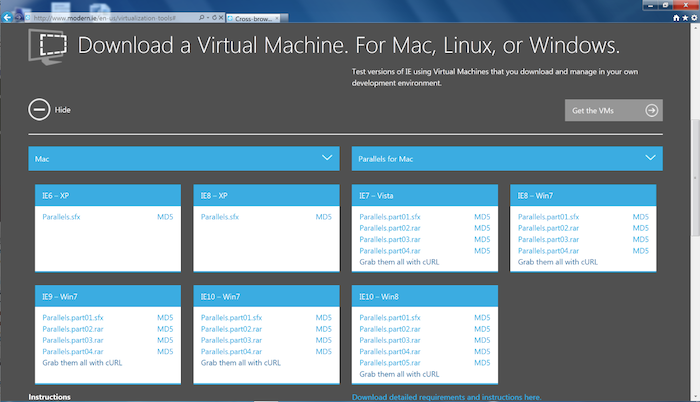Download Parallels.part01.sfx for IE9 – Win7
The height and width of the screenshot is (402, 700).
(73, 318)
